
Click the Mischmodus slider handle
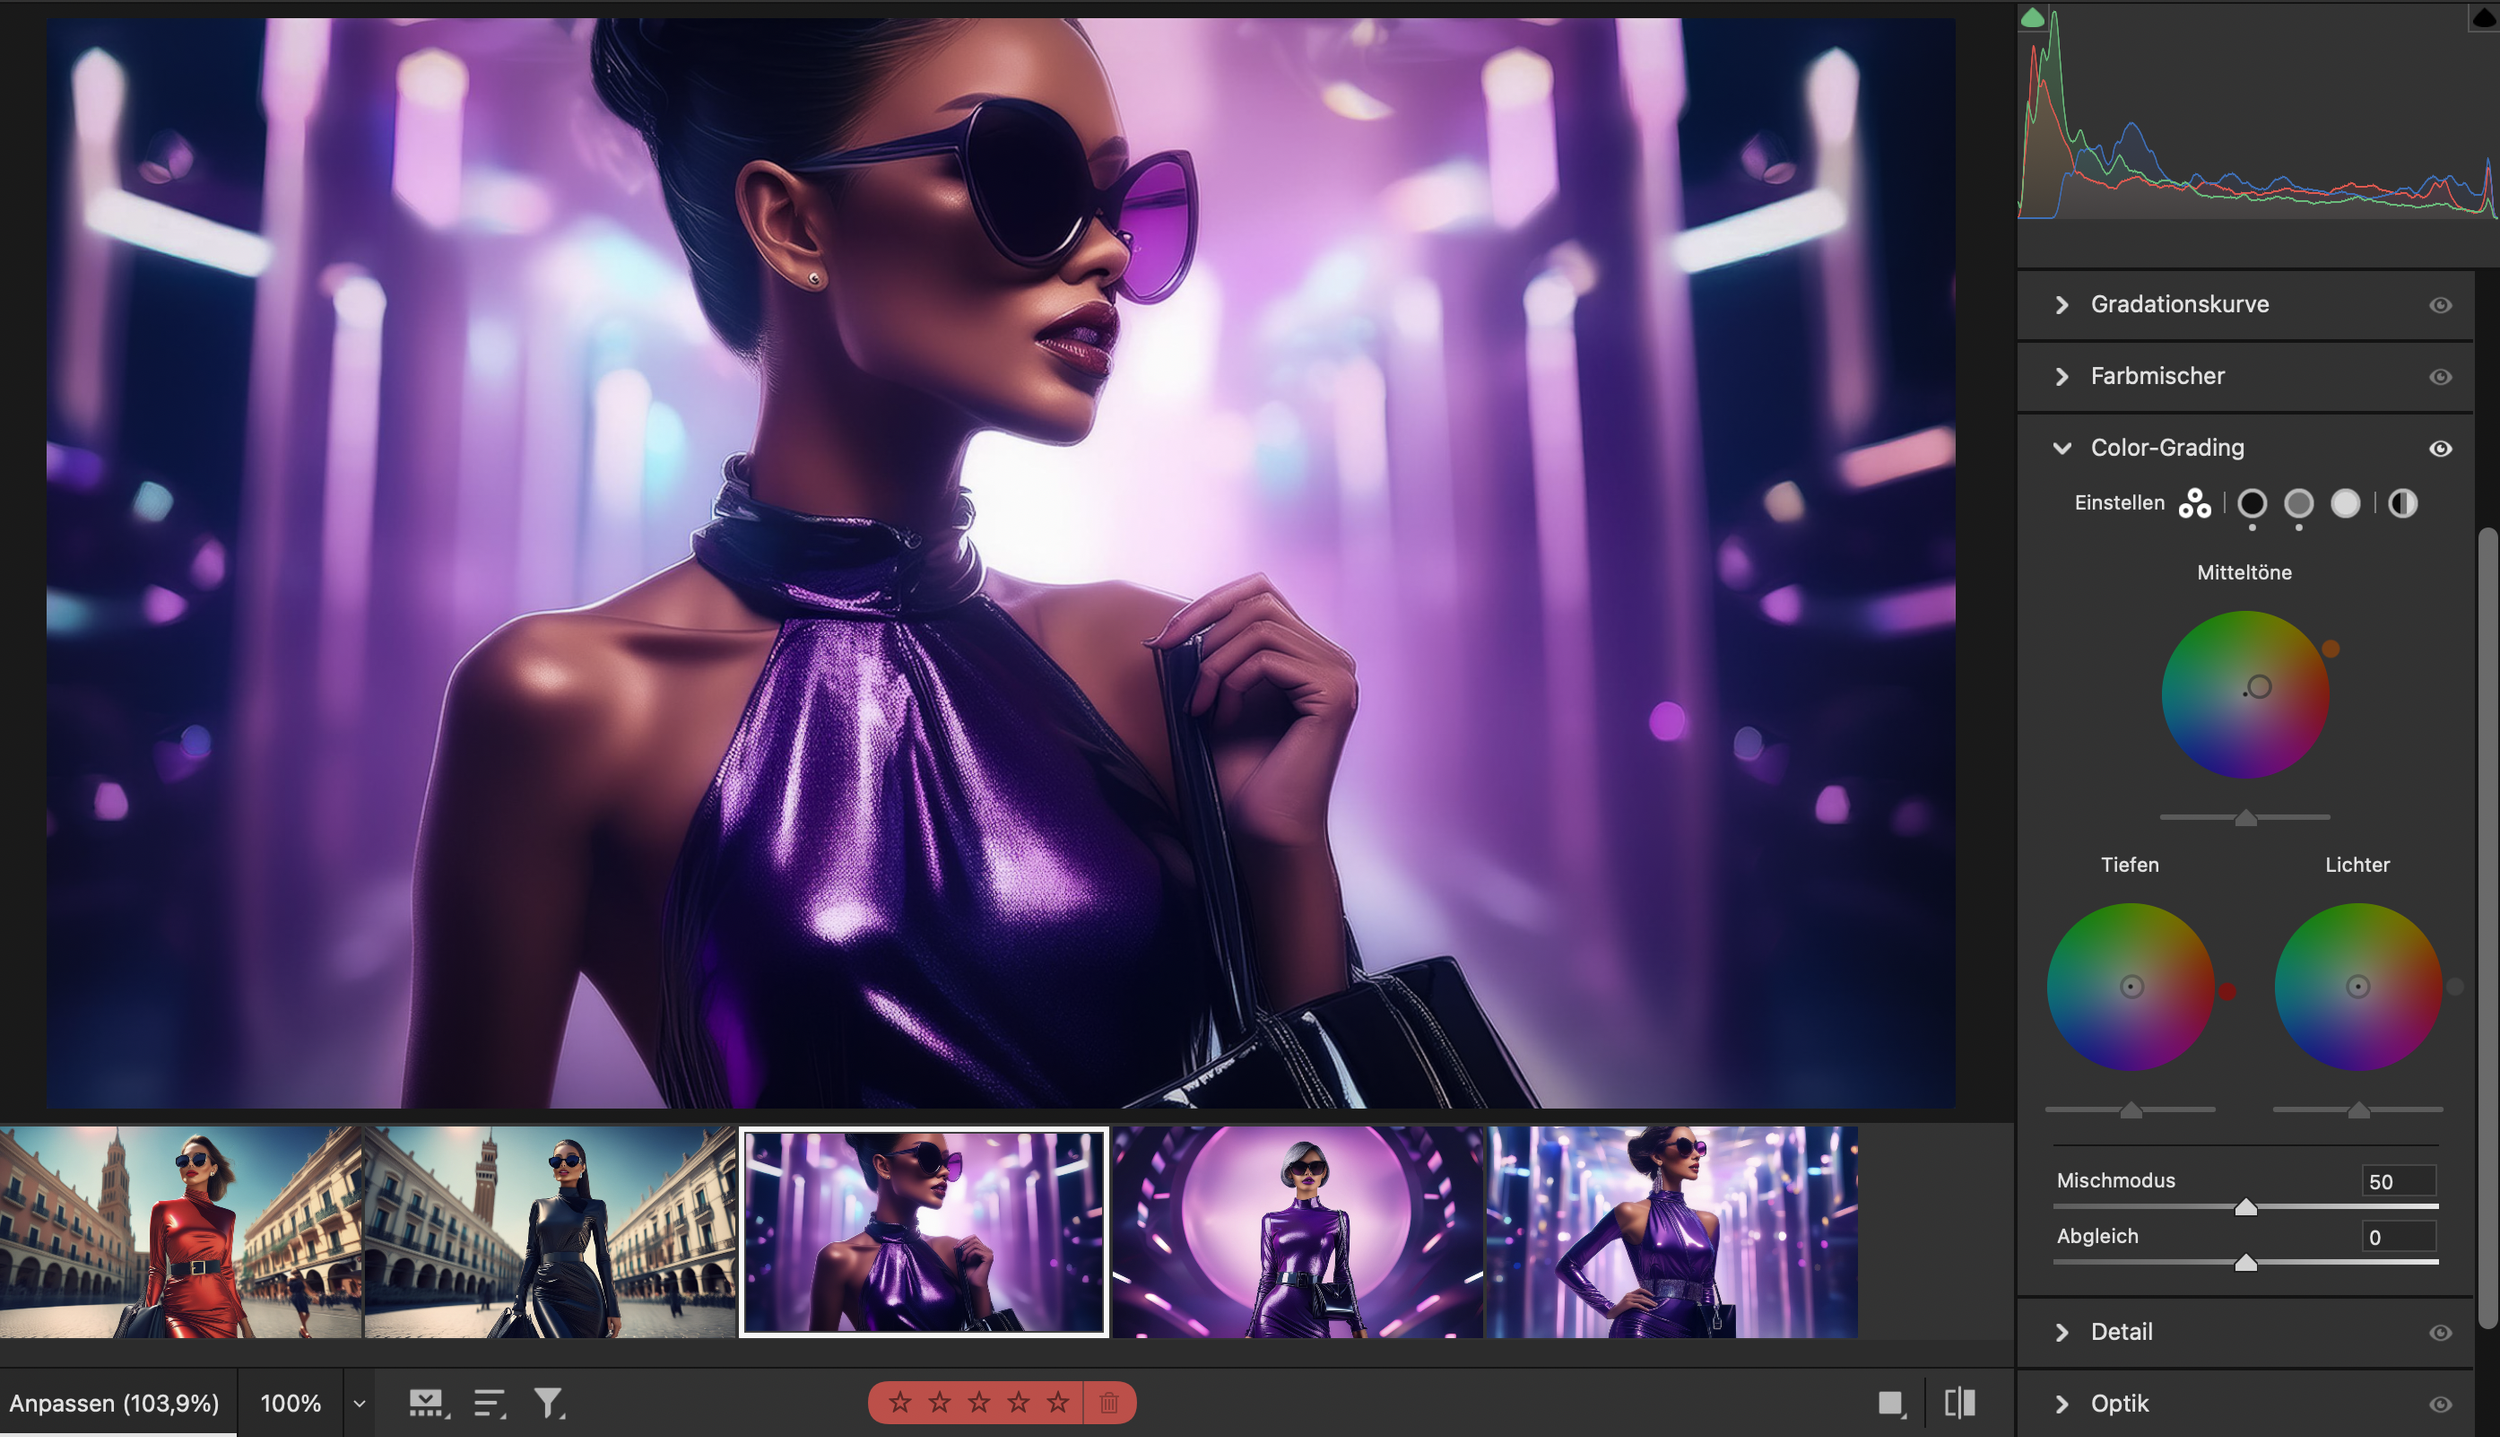(2245, 1207)
